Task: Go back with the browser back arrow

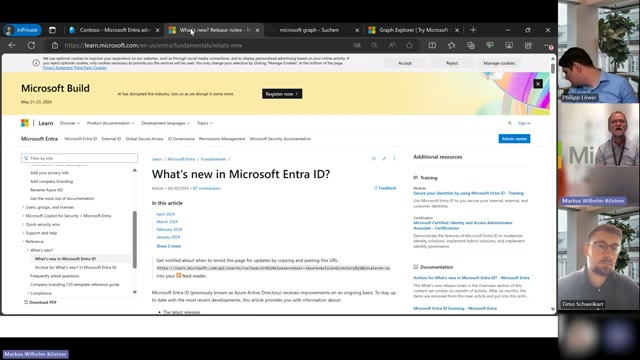Action: pyautogui.click(x=12, y=45)
